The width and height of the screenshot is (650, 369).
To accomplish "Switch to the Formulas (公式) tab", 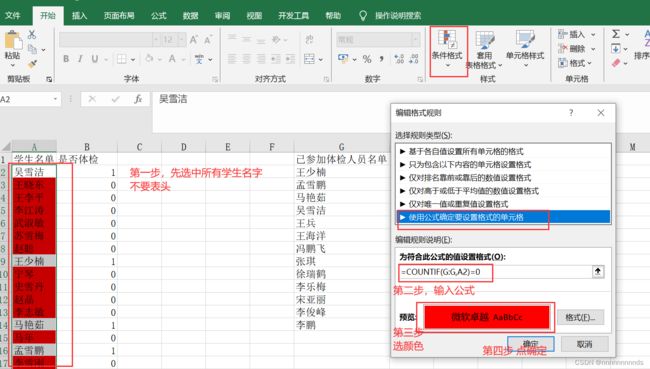I will point(158,16).
